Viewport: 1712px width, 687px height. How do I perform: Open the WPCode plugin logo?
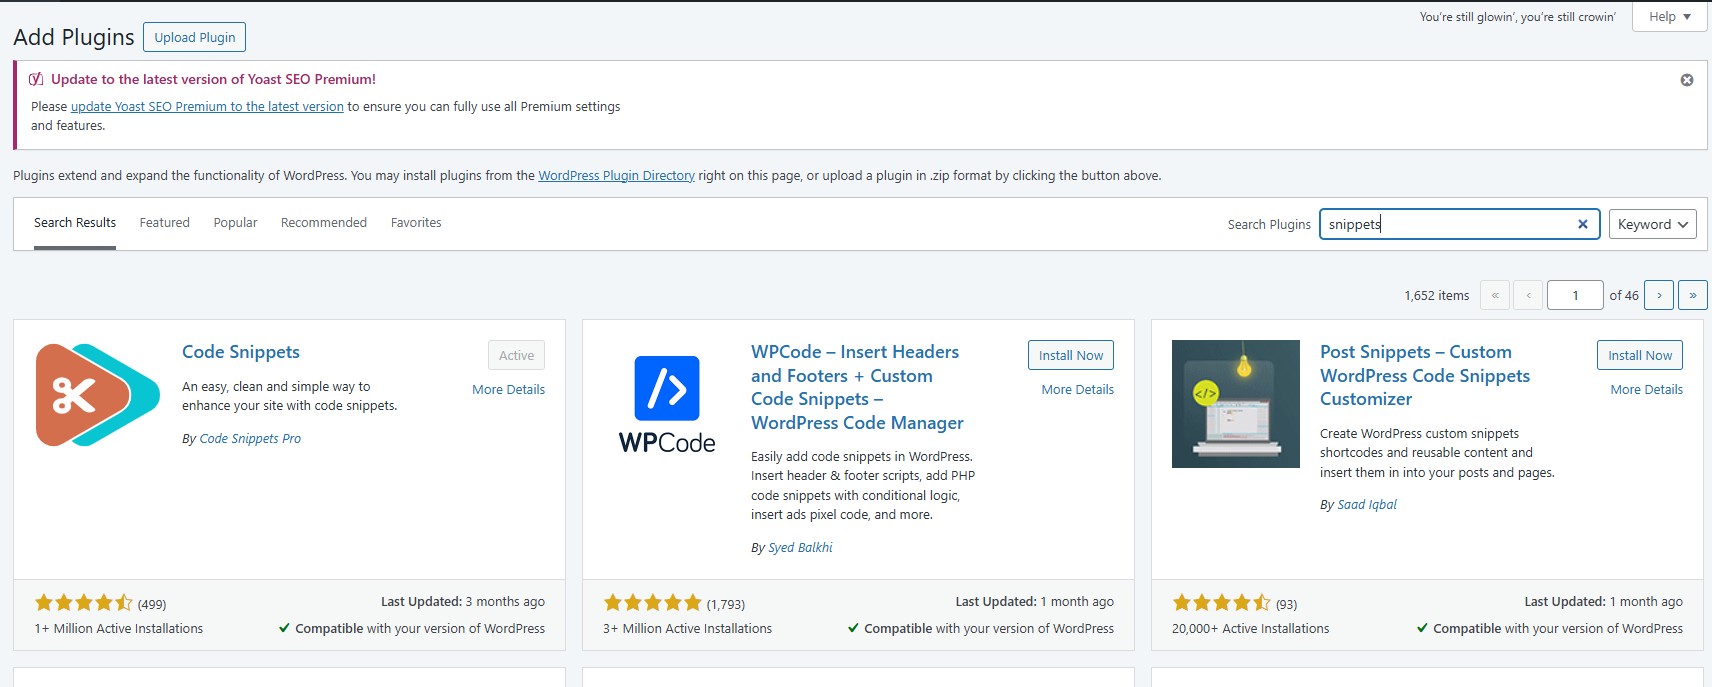click(667, 404)
